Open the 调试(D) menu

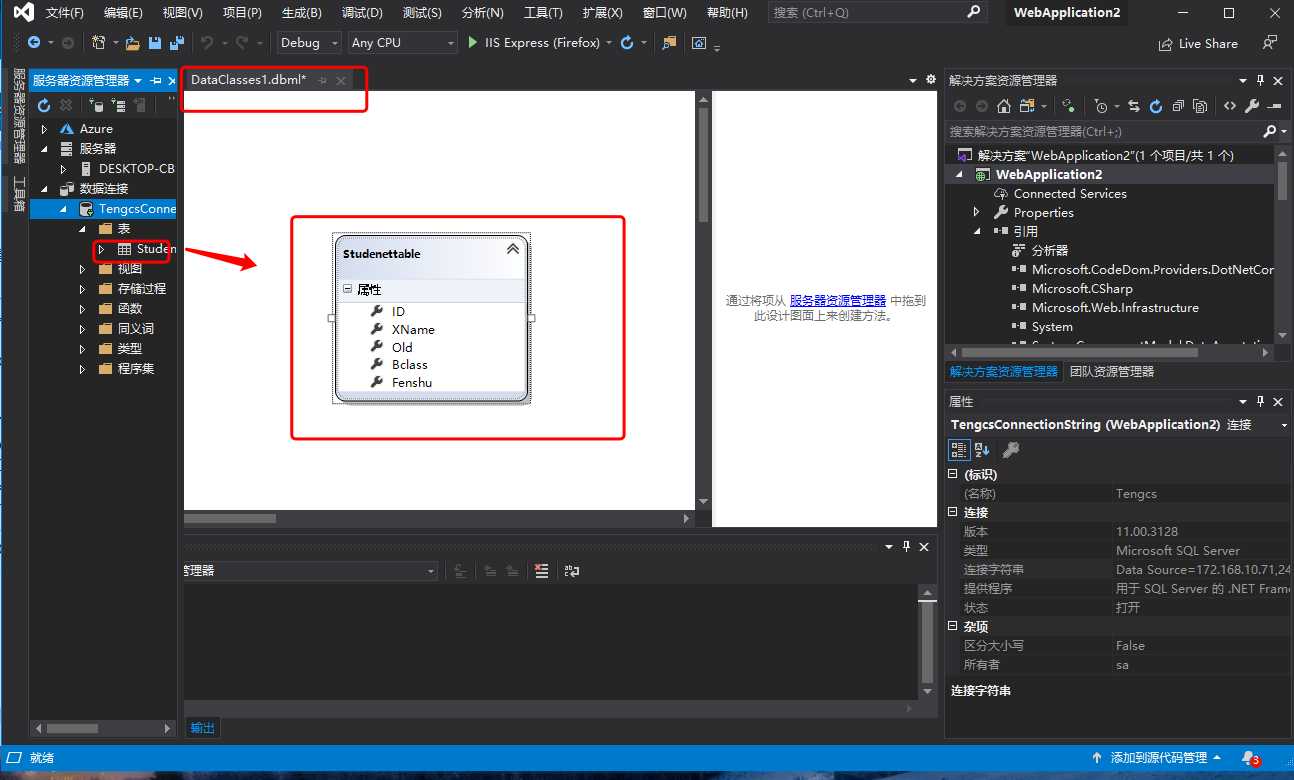pos(361,13)
